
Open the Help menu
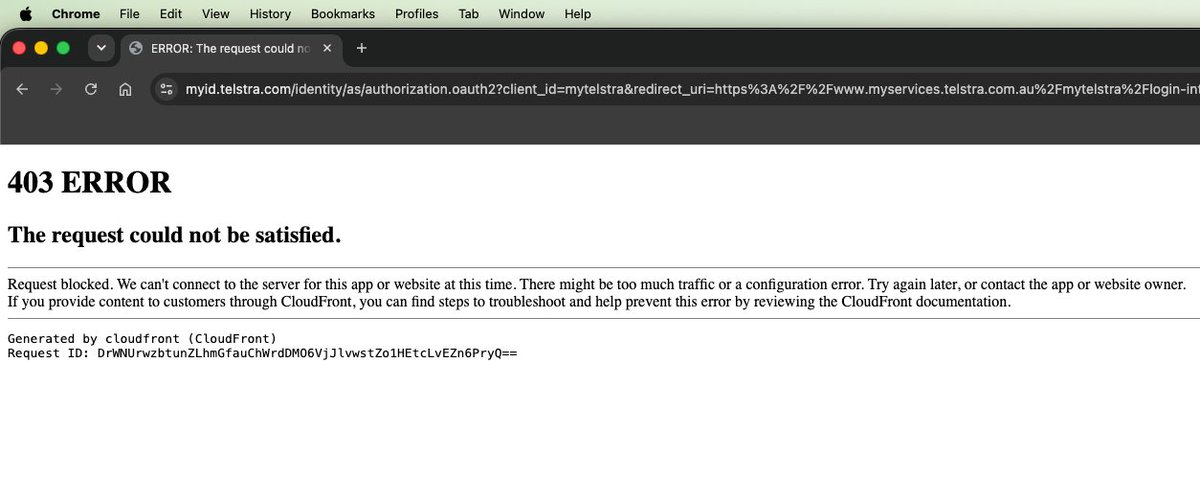(578, 14)
